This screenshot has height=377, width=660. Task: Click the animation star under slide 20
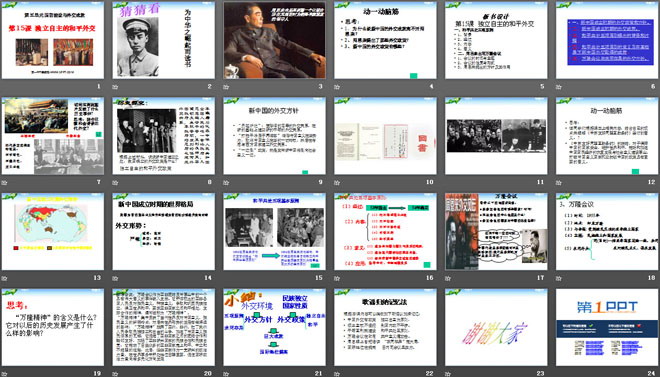tap(115, 373)
